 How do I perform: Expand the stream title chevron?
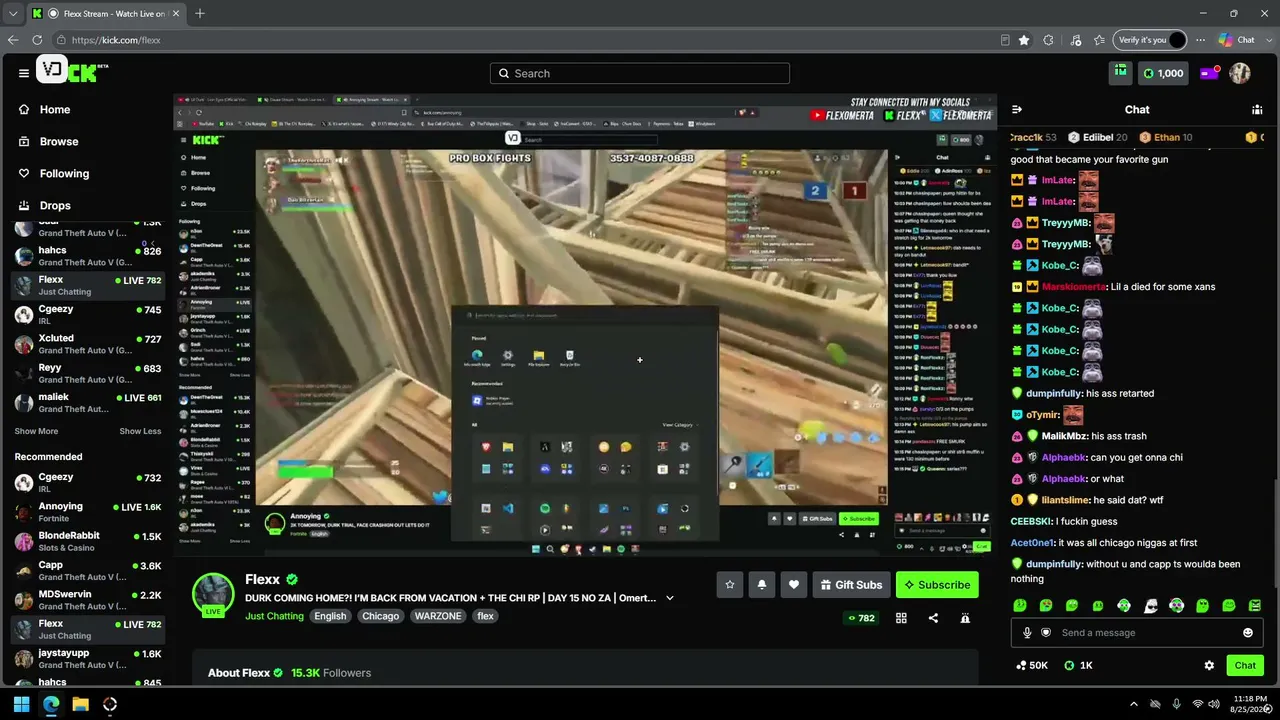[670, 598]
